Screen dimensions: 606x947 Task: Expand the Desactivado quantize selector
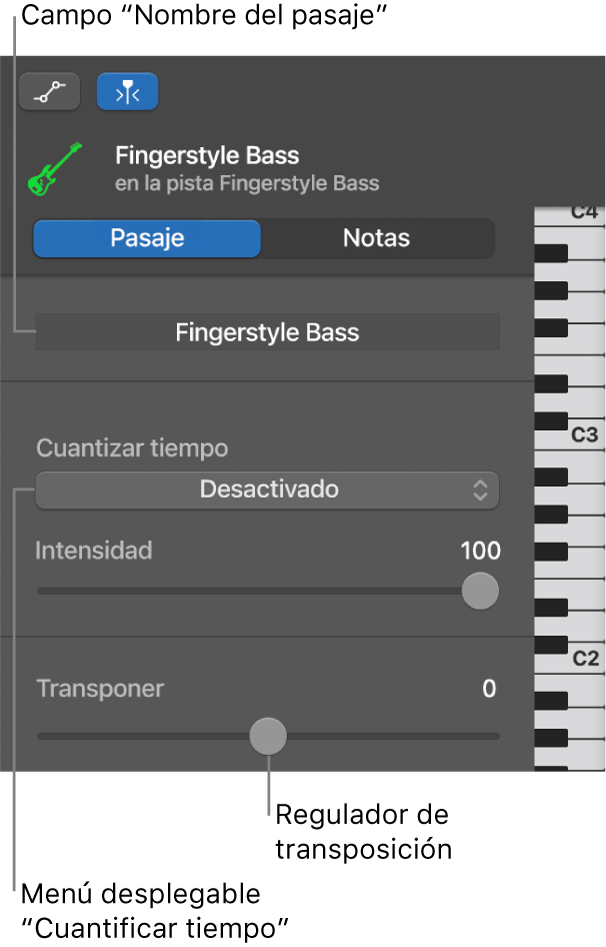point(267,490)
